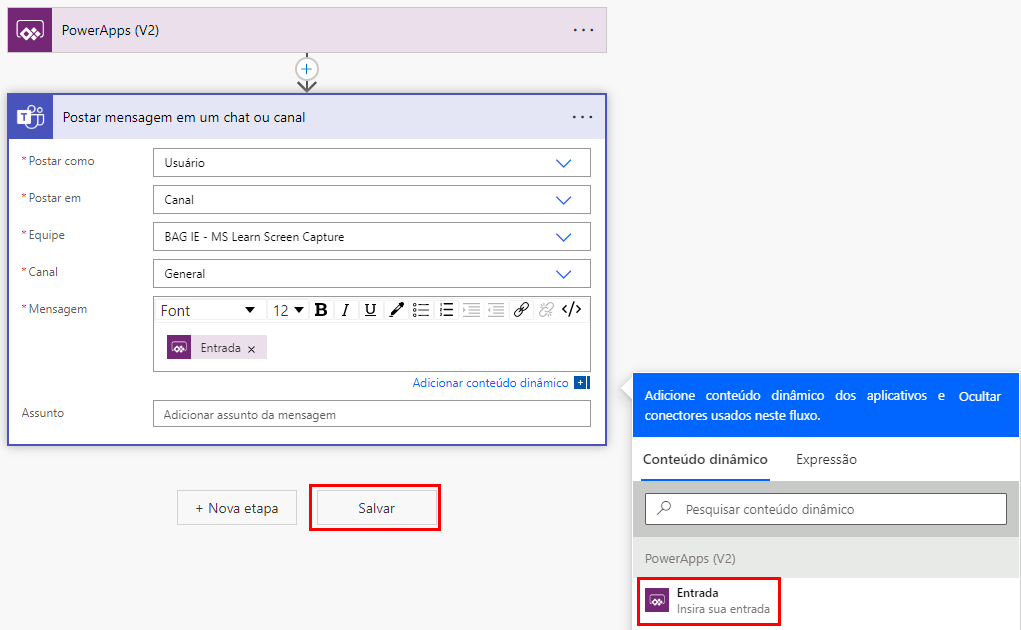Insert a numbered list in message
Viewport: 1021px width, 630px height.
pos(447,310)
